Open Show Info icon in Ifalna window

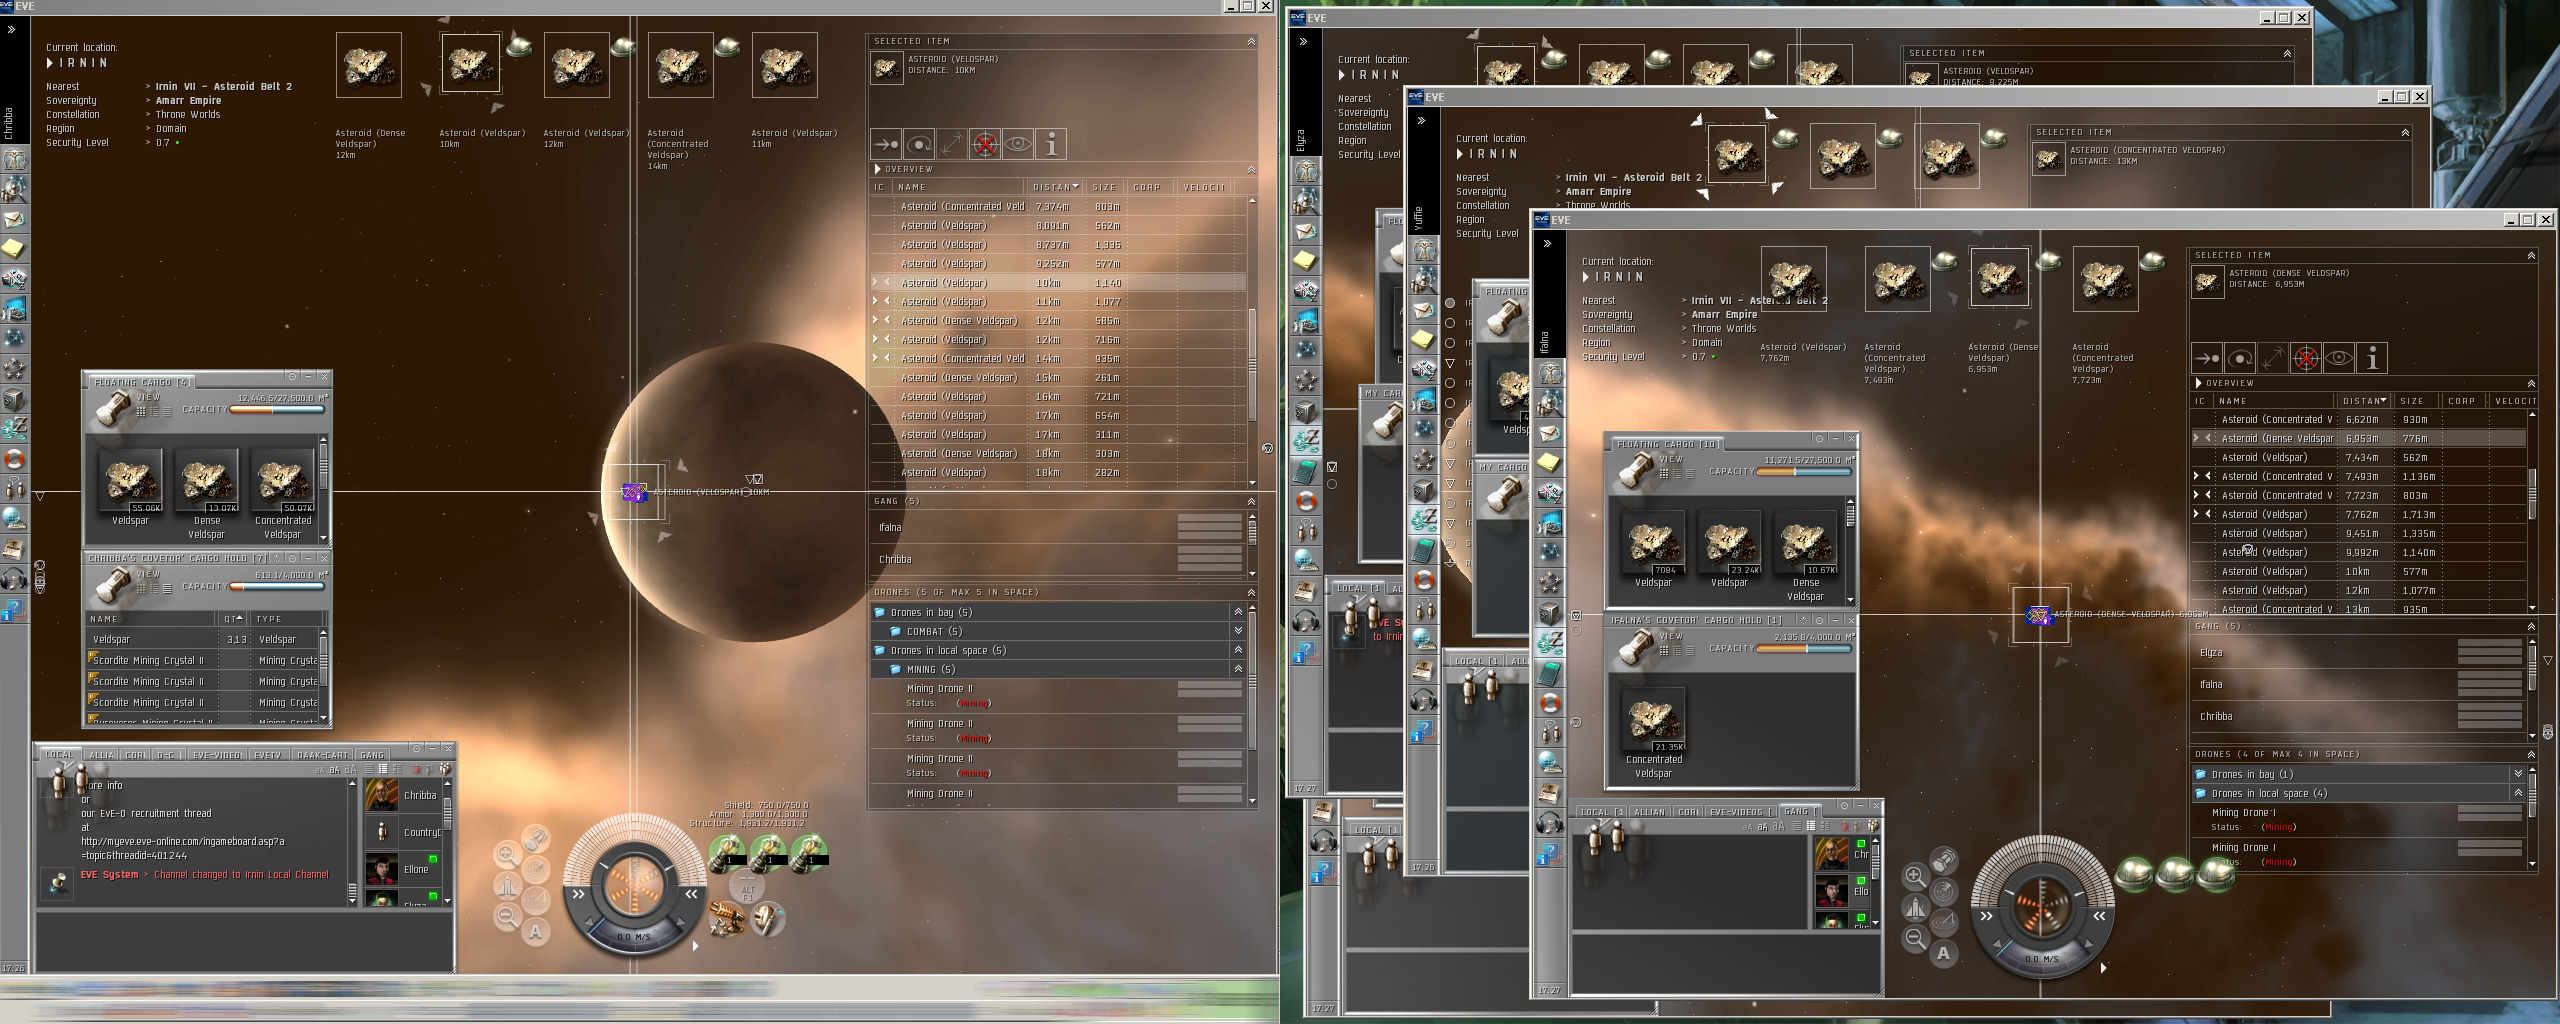(2372, 358)
